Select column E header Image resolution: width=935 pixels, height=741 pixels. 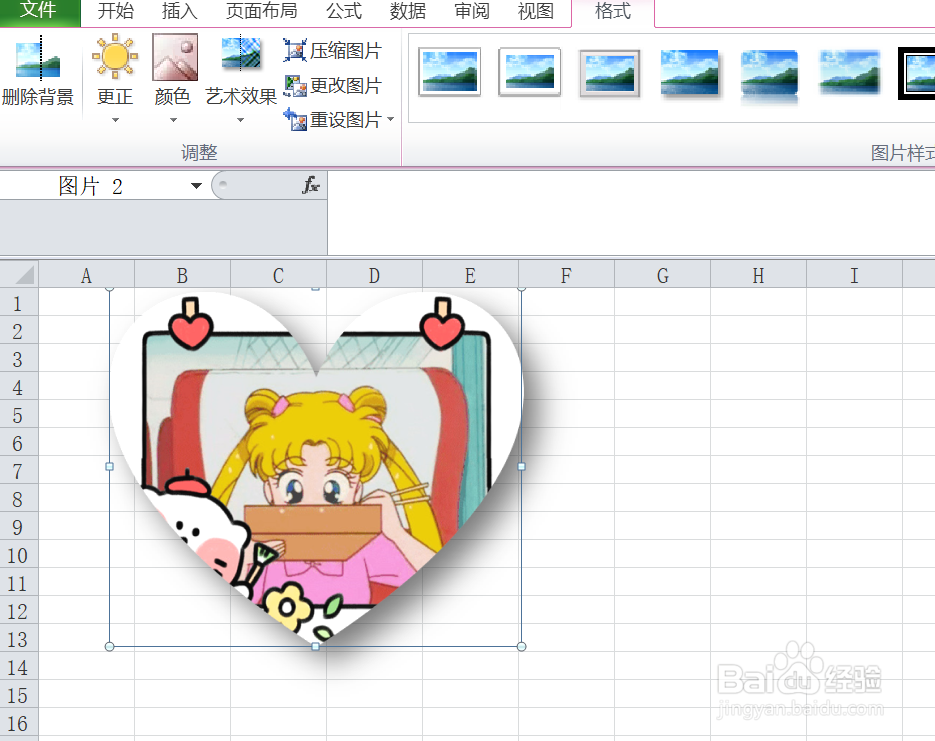(470, 275)
